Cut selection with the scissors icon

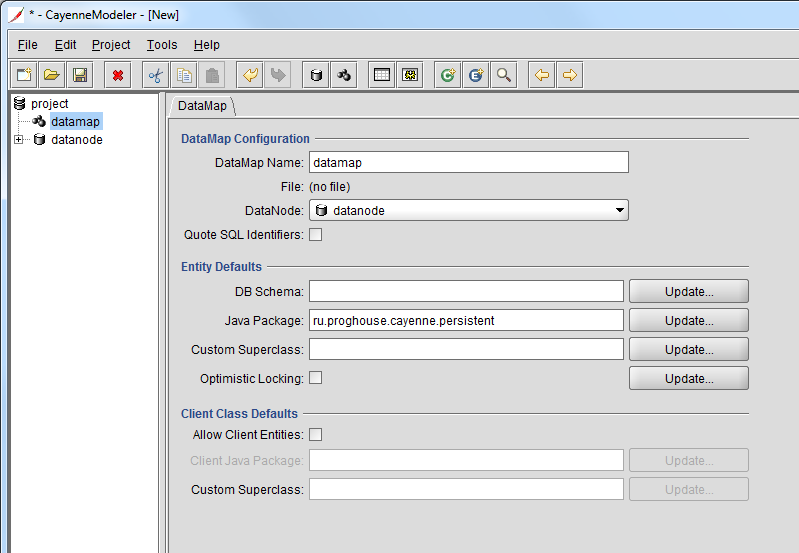(x=155, y=75)
